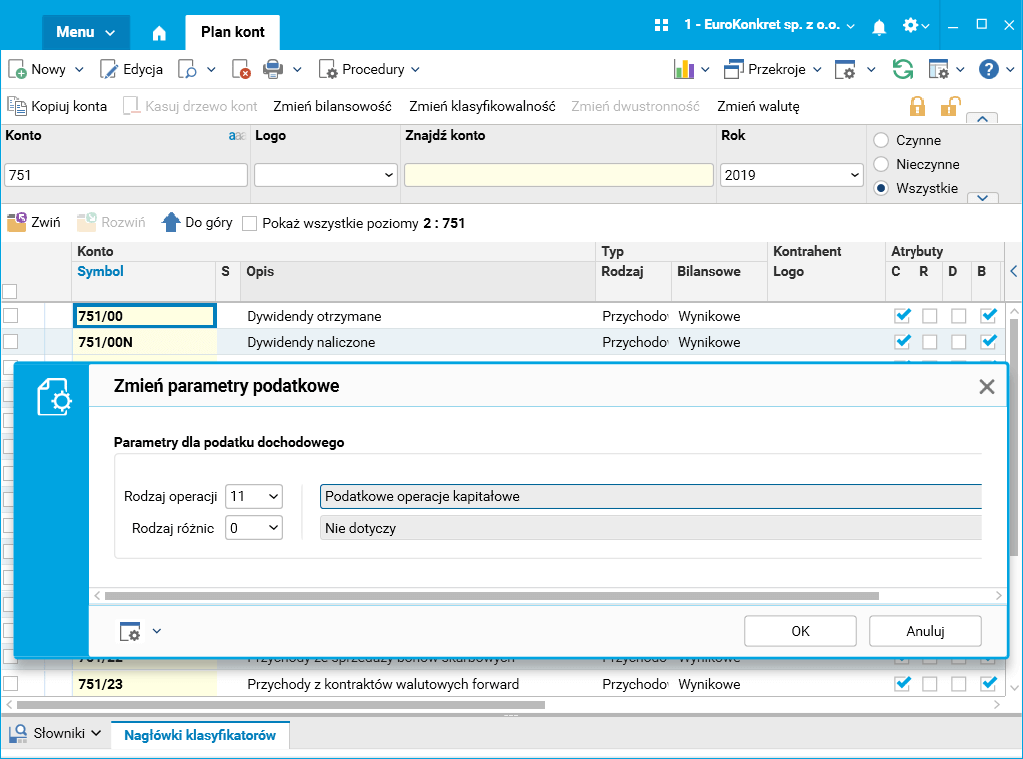This screenshot has height=759, width=1023.
Task: Select the Czynne radio button
Action: pos(881,140)
